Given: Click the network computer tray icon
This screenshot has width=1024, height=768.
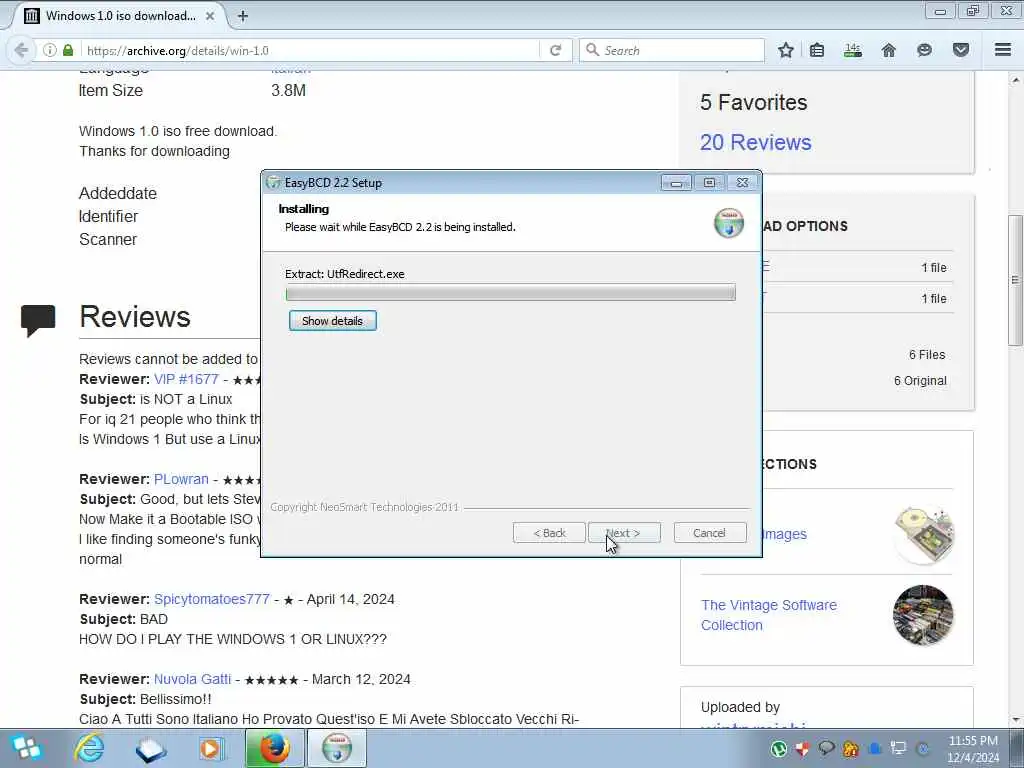Looking at the screenshot, I should tap(899, 748).
